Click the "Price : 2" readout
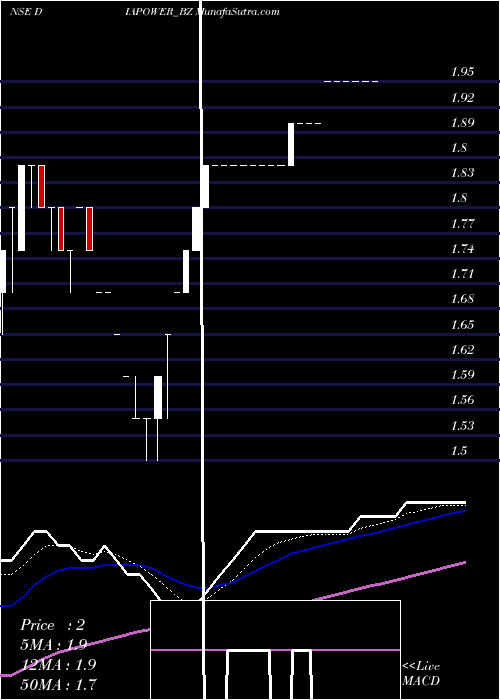Screen dimensions: 500x700 (x=52, y=625)
